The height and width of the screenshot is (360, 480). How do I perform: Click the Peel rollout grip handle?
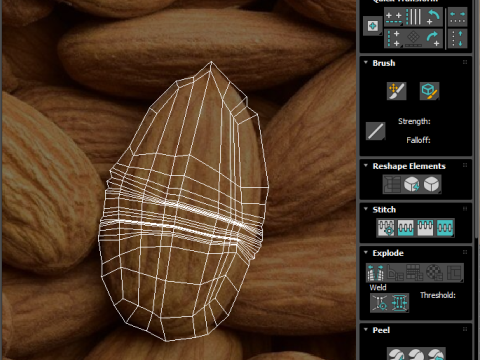click(465, 329)
